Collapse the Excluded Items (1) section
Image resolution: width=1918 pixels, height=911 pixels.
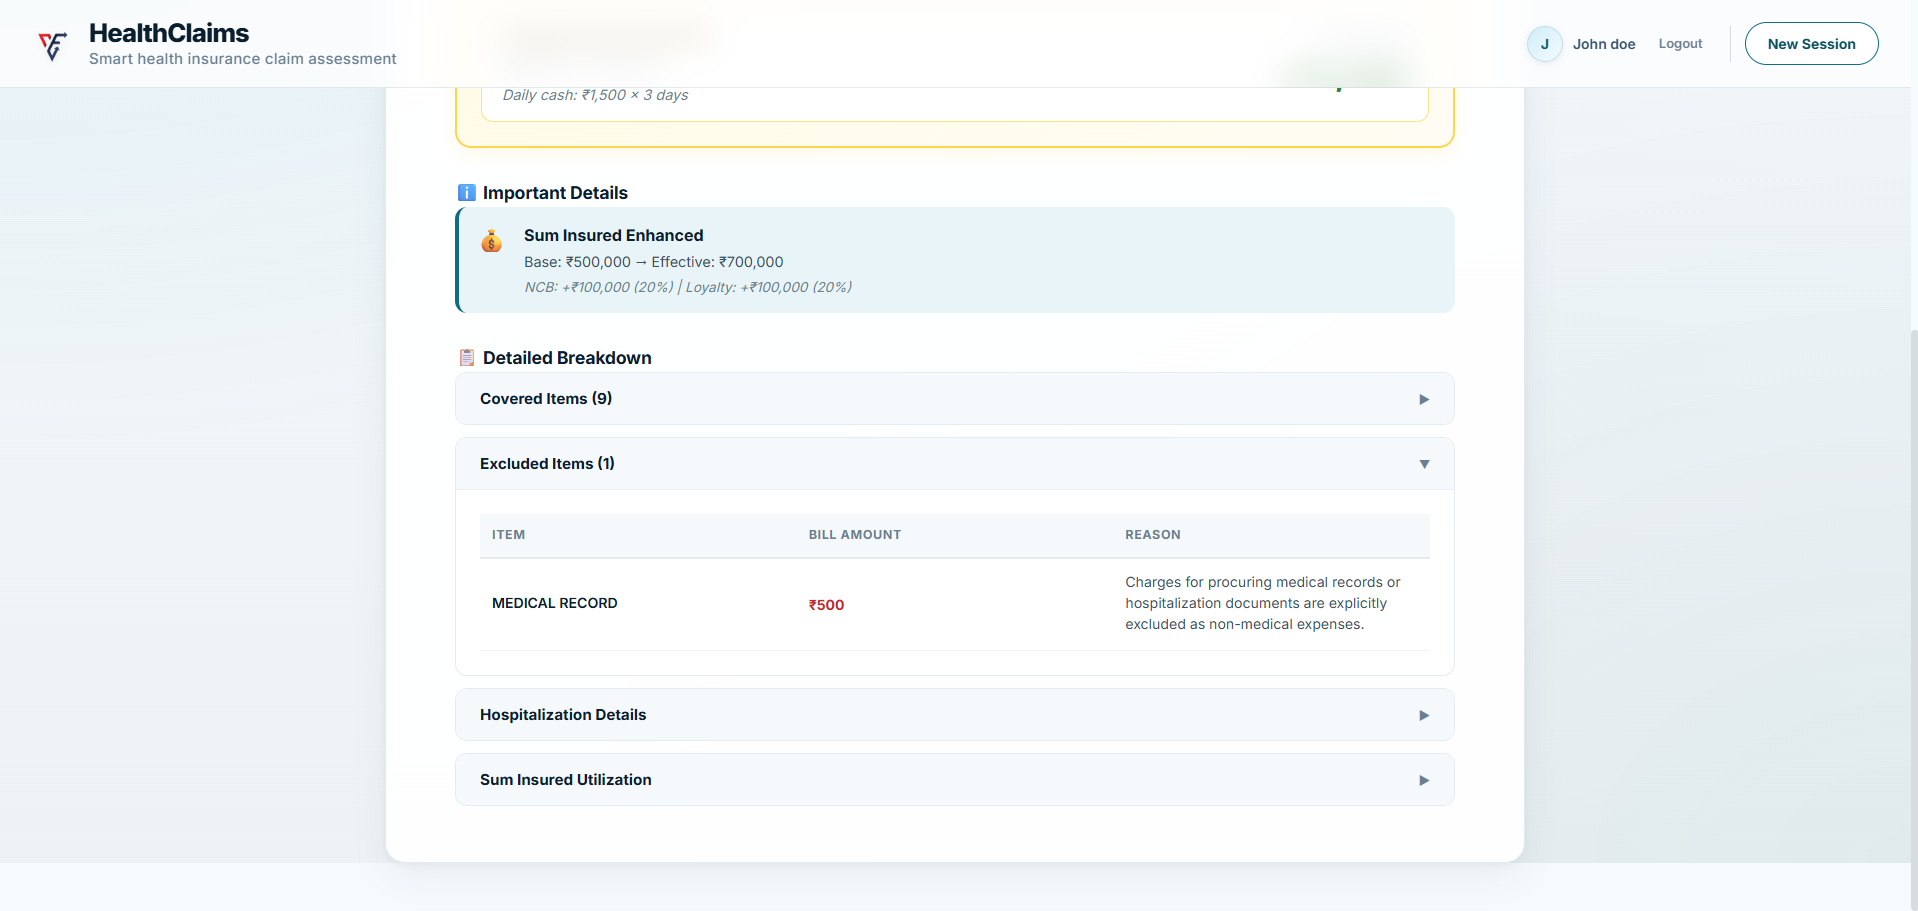[x=954, y=464]
